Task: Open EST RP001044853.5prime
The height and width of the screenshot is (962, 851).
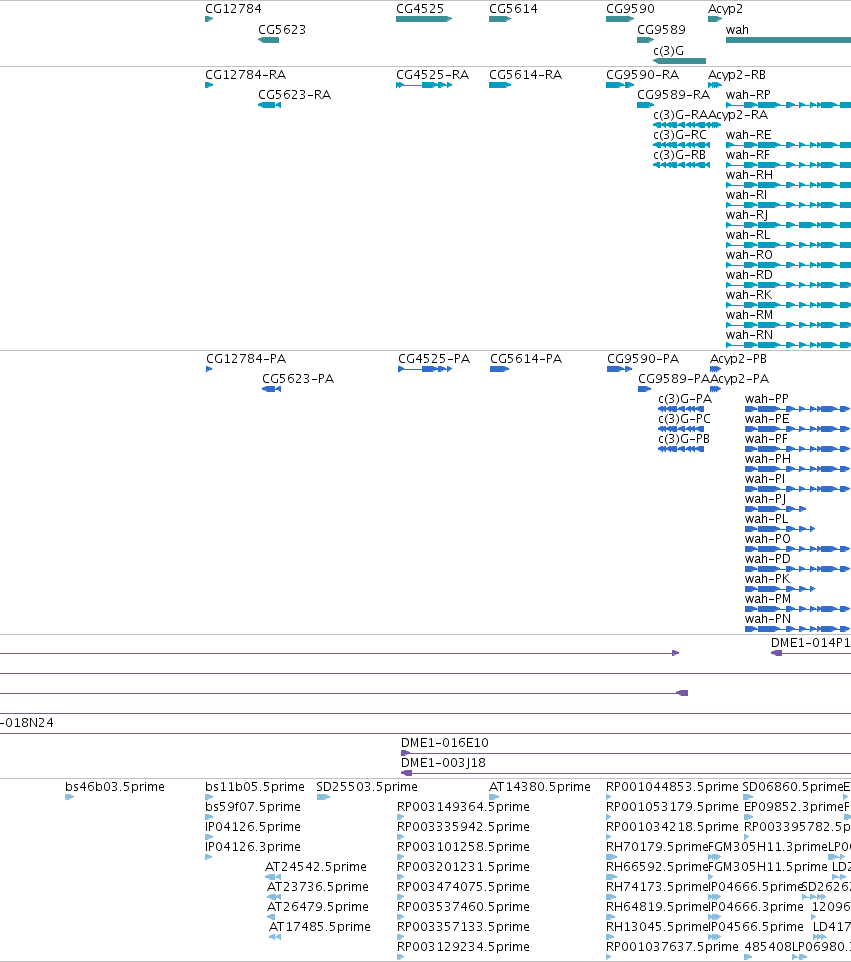Action: pos(672,787)
